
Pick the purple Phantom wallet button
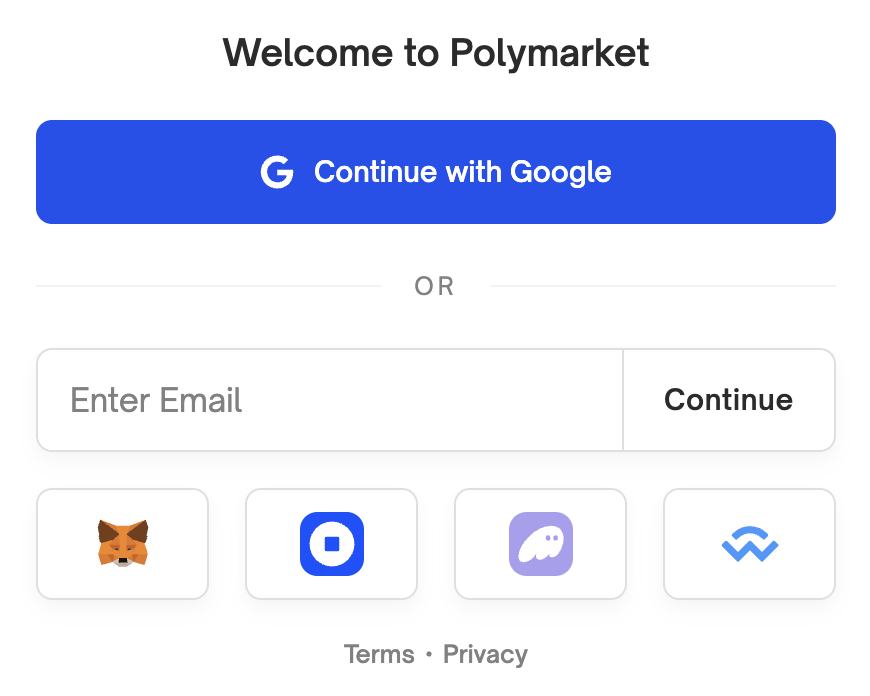point(540,544)
